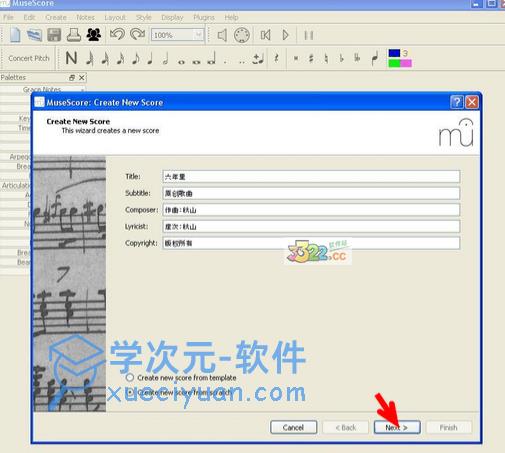Redo the last undone action
This screenshot has height=453, width=505.
point(137,34)
